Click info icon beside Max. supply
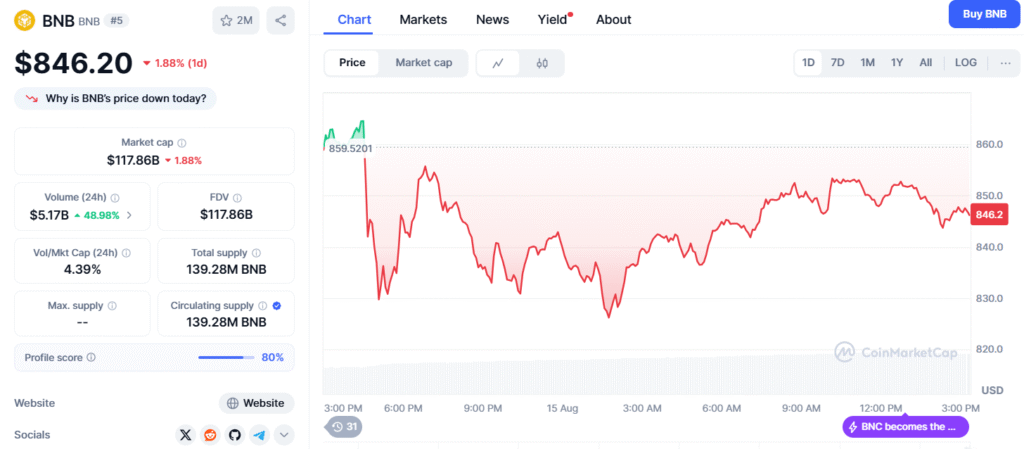 [112, 305]
